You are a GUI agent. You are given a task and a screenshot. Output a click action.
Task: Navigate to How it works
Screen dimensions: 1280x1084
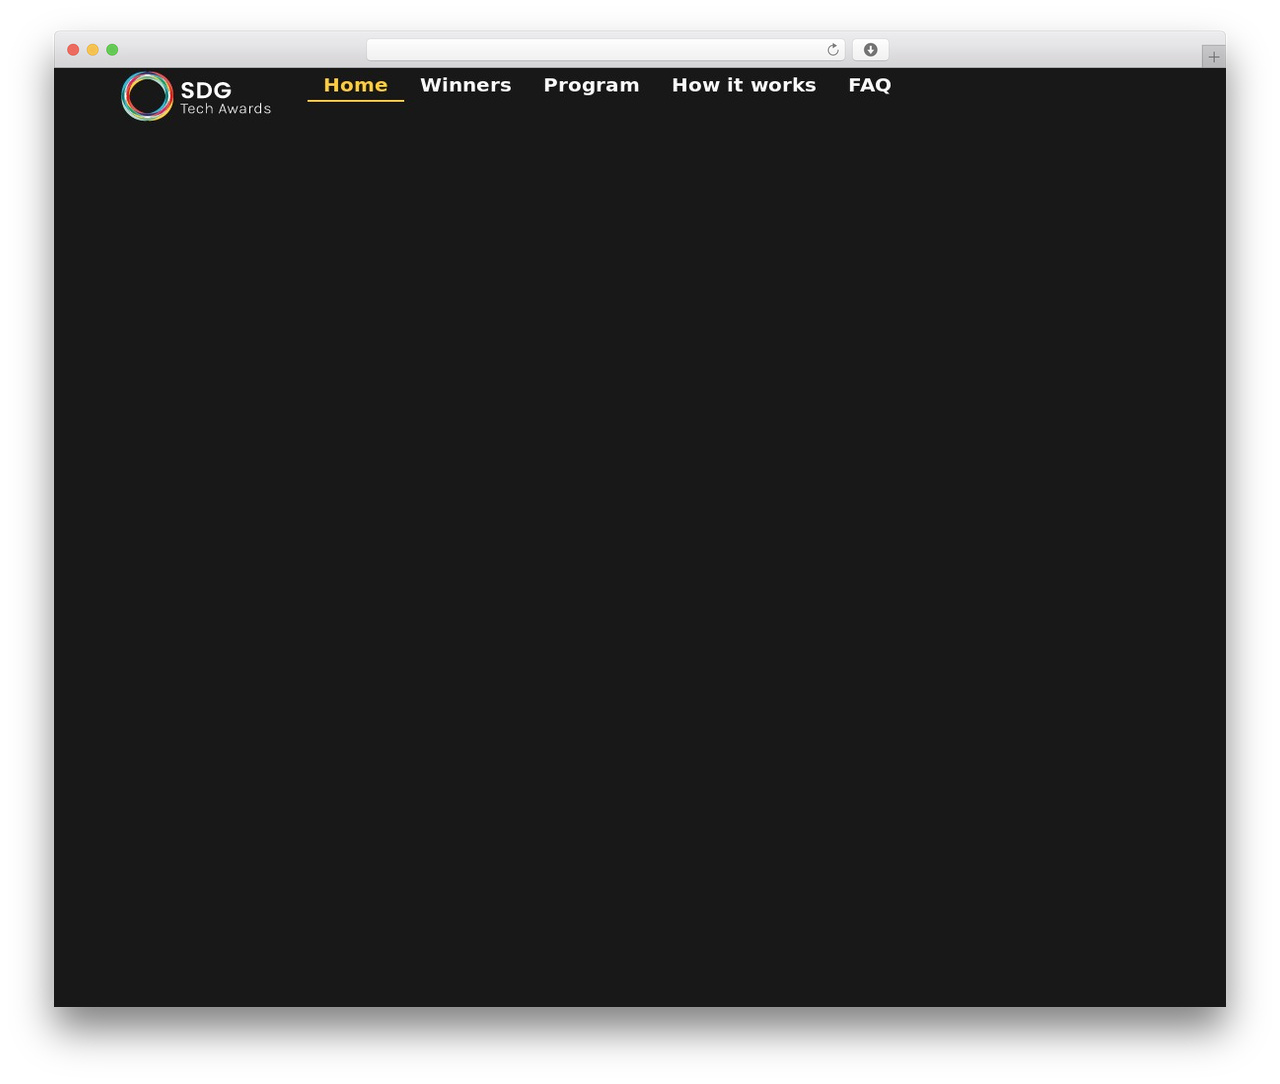click(743, 85)
